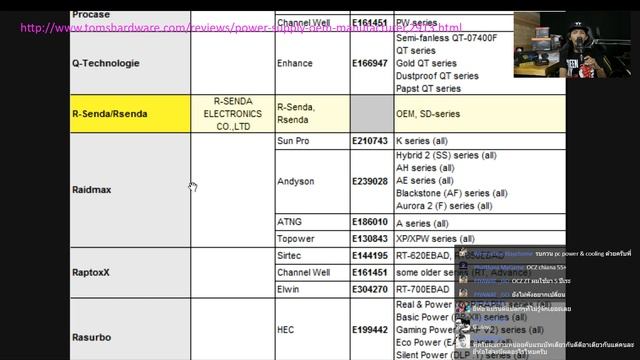Screen dimensions: 640x360
Task: Select UL number E304270
Action: (x=370, y=289)
